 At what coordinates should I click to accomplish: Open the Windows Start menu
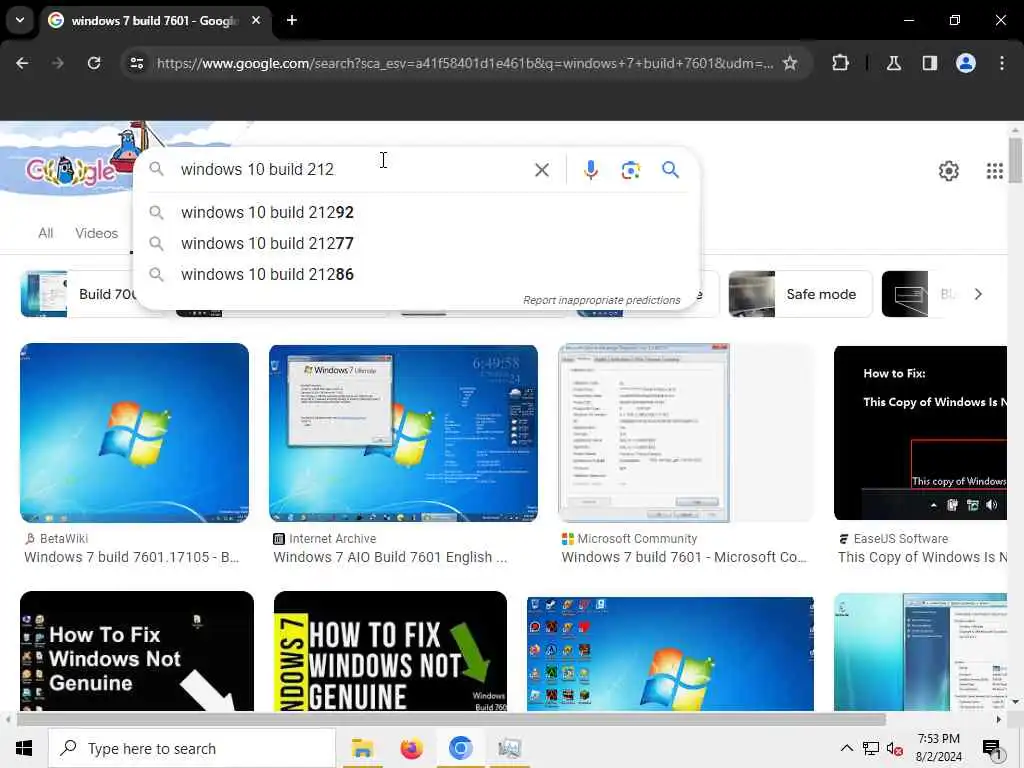[24, 748]
